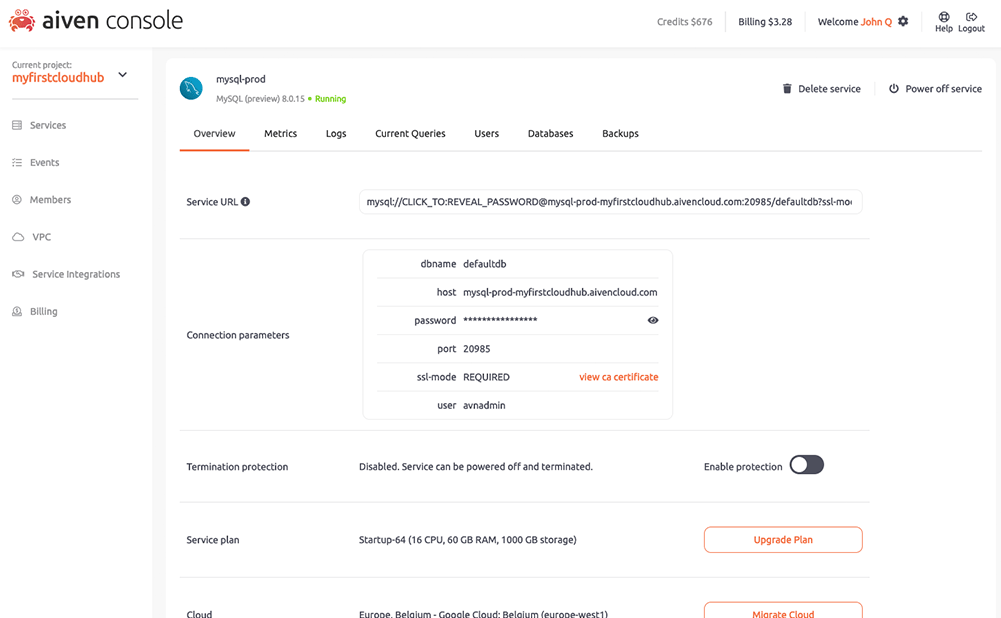The image size is (1001, 618).
Task: Open Services in the sidebar
Action: pos(48,125)
